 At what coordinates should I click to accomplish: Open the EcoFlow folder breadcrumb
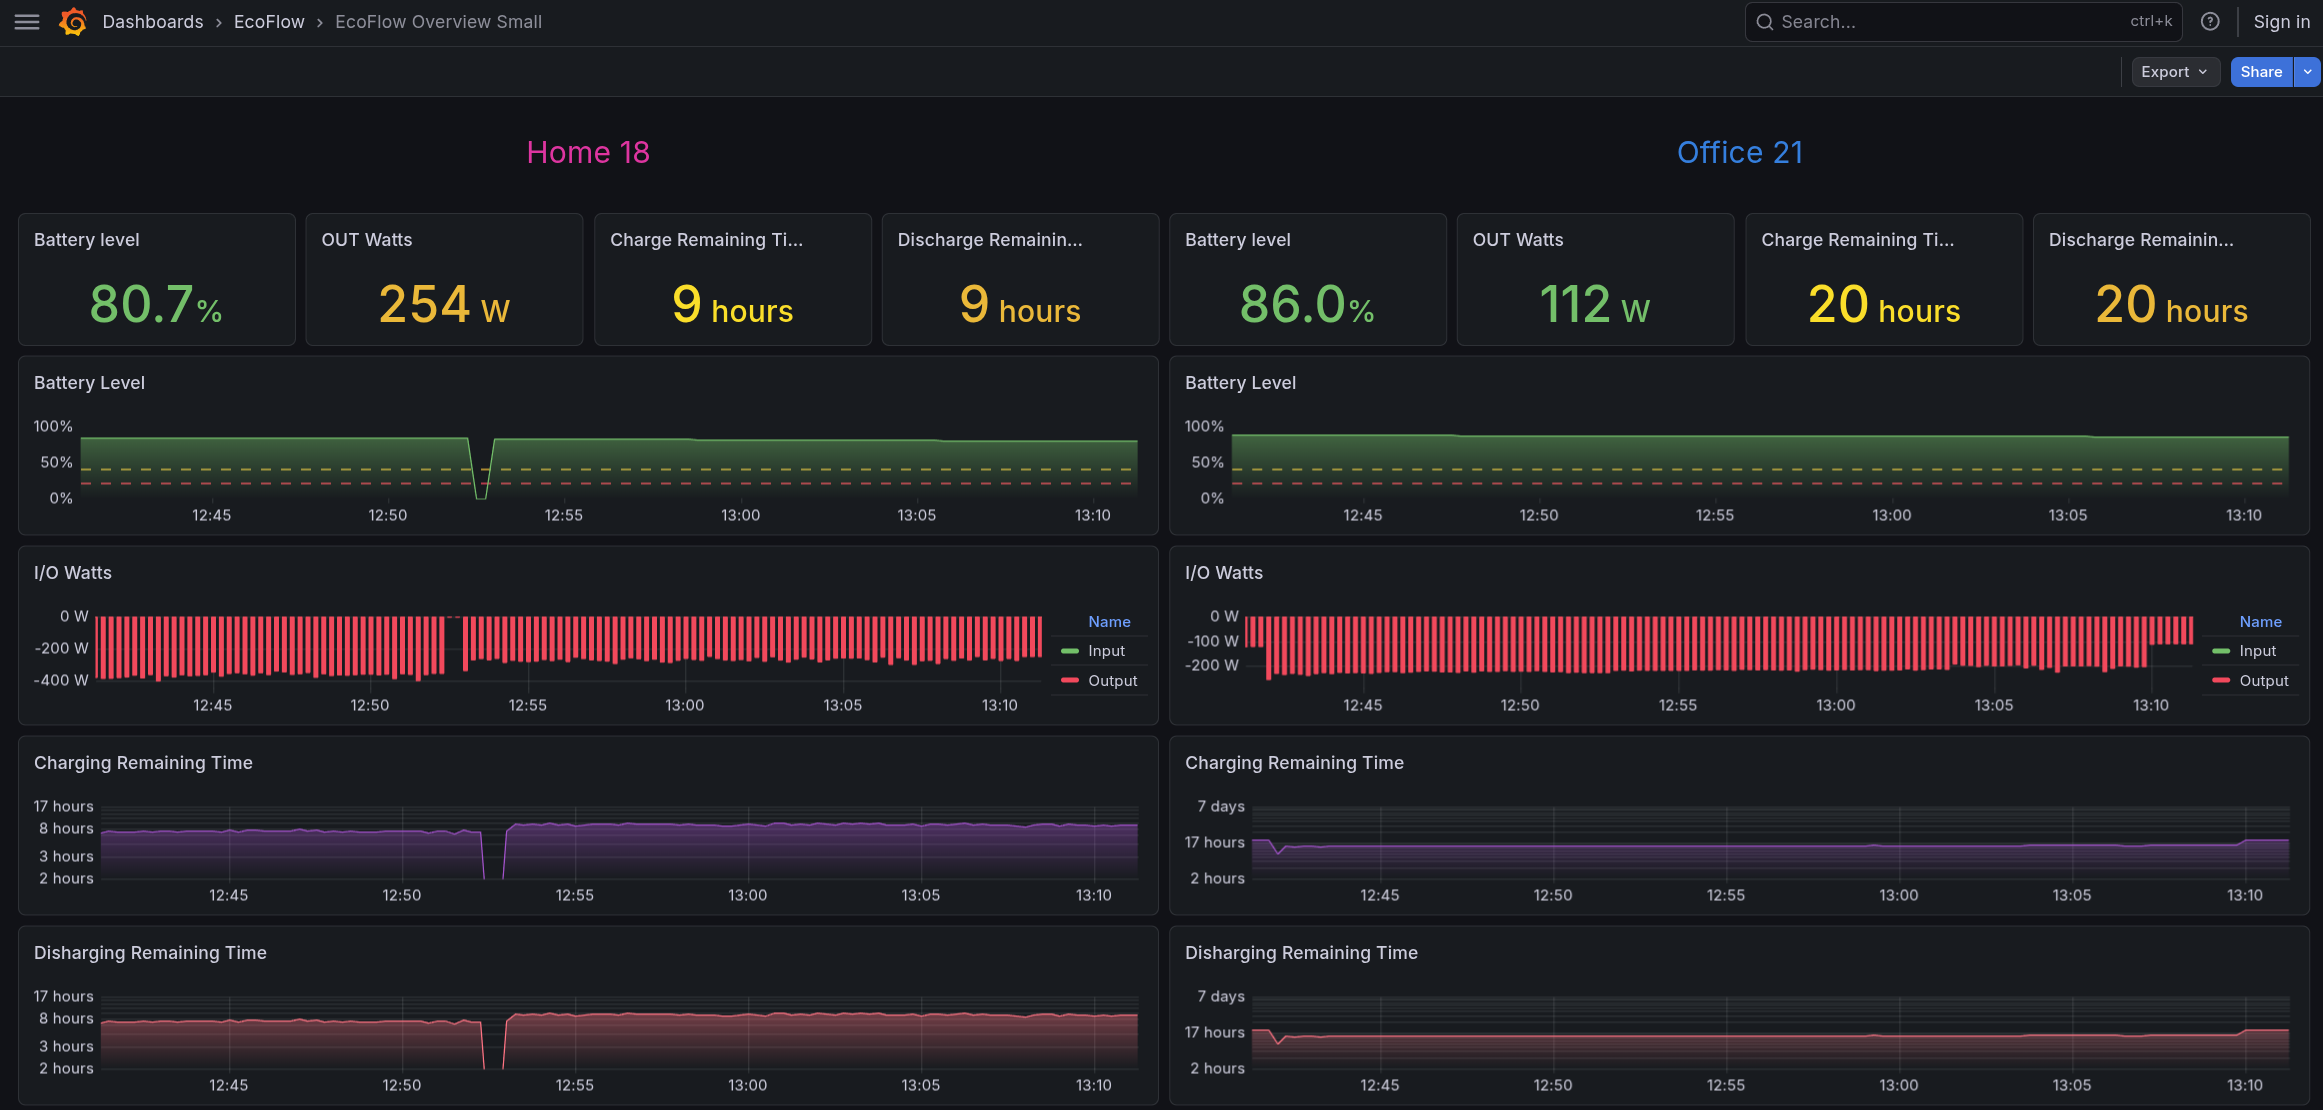click(x=269, y=22)
